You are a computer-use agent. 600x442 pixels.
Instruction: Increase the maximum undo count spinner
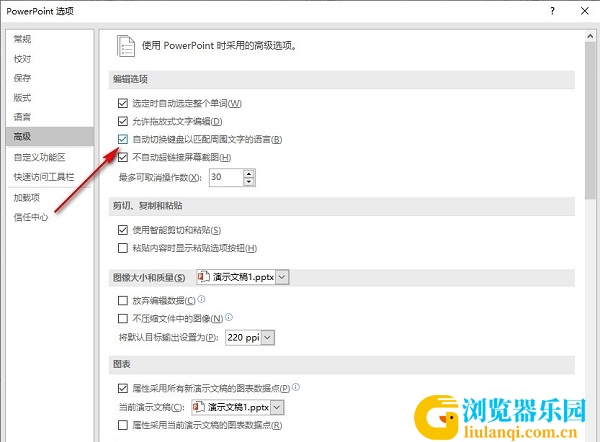[x=249, y=173]
